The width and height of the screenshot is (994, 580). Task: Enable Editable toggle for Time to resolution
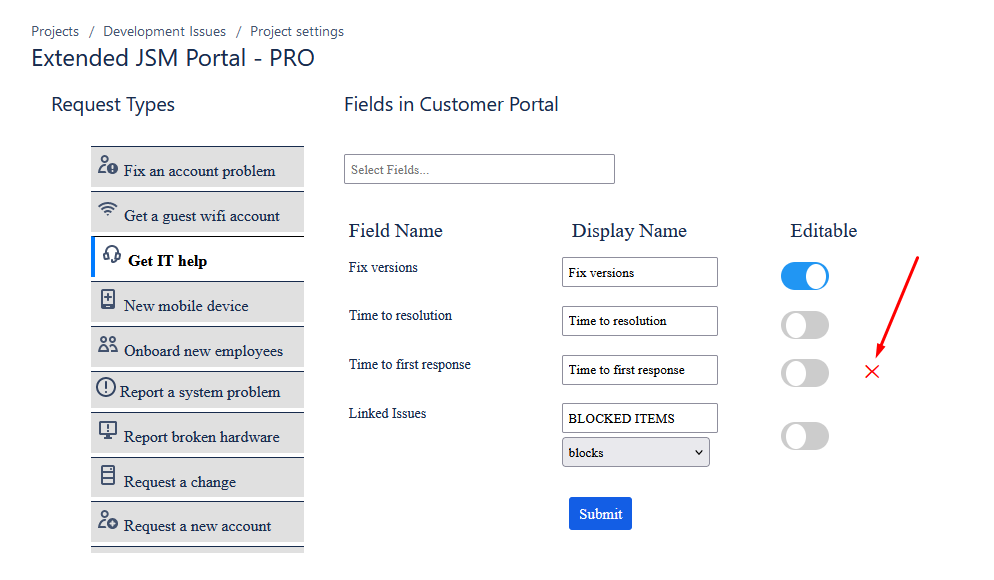click(805, 325)
